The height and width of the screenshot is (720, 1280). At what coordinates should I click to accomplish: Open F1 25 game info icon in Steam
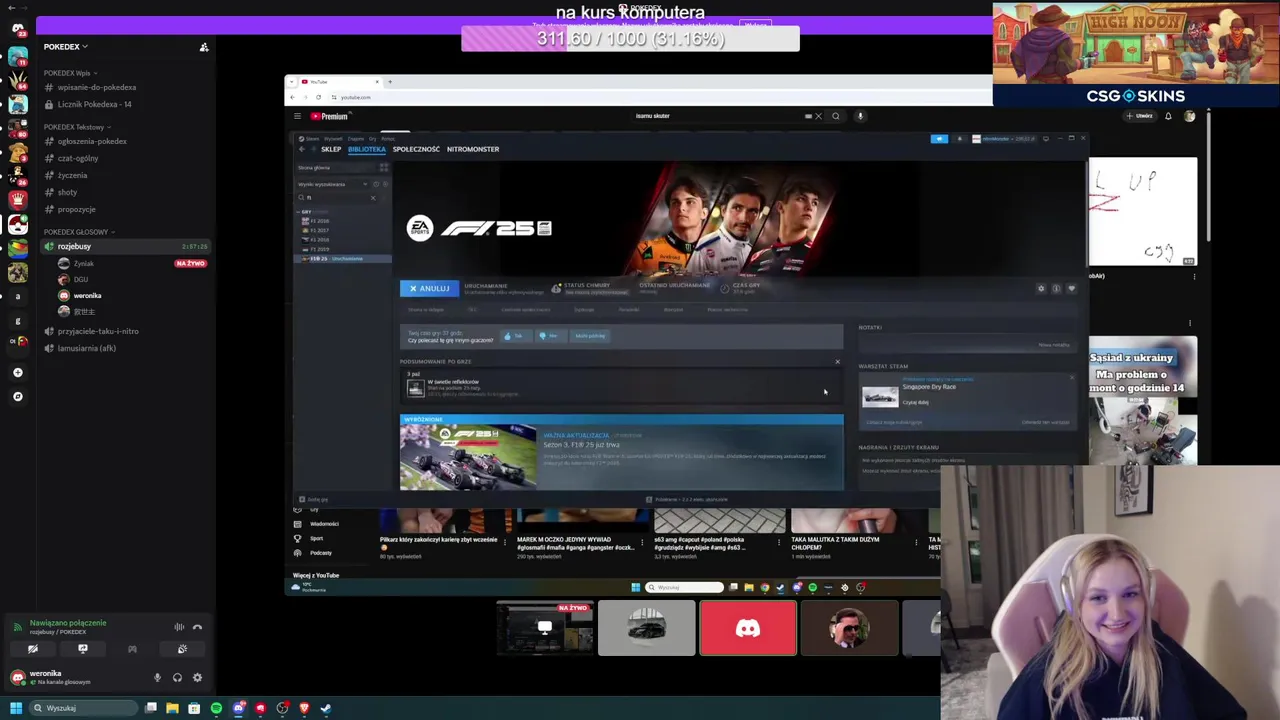pyautogui.click(x=1056, y=289)
